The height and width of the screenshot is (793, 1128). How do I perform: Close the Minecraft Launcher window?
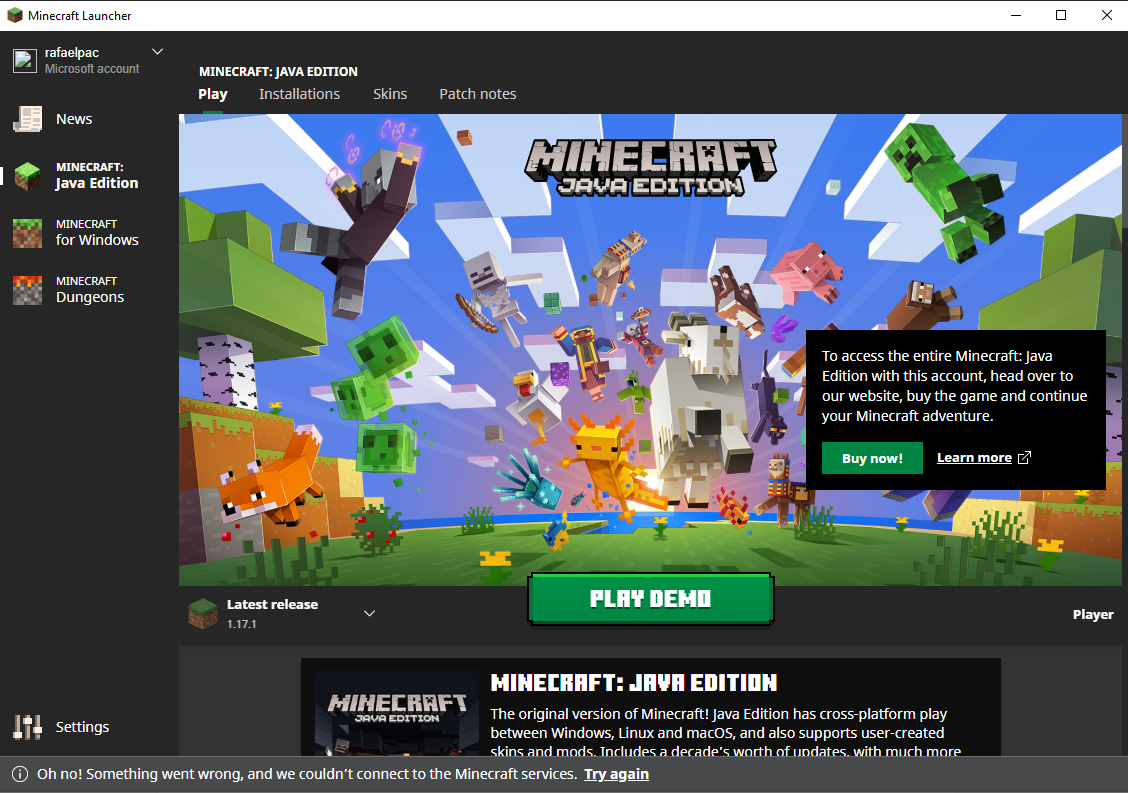(x=1106, y=15)
